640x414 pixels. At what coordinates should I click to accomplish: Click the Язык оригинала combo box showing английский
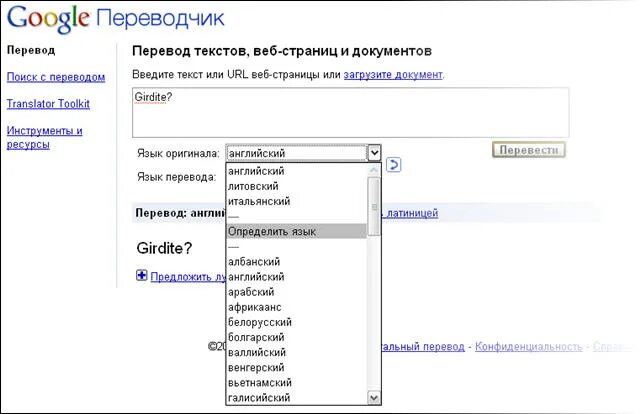point(303,153)
